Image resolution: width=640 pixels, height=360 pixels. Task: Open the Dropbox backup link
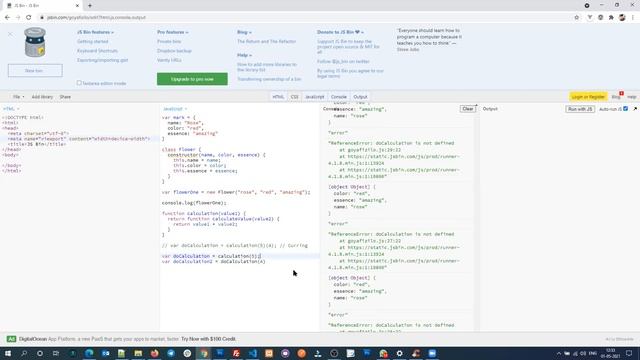pyautogui.click(x=174, y=51)
